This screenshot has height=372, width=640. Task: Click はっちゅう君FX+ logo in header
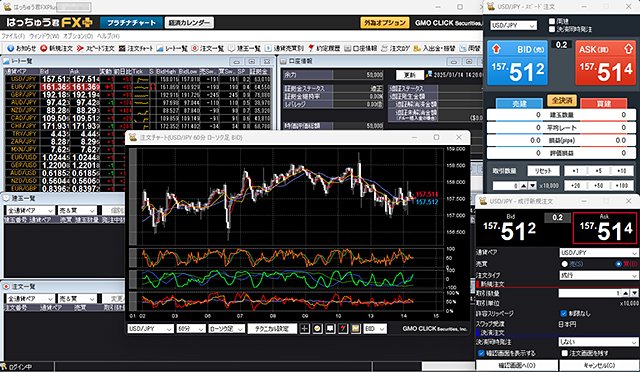pyautogui.click(x=49, y=22)
